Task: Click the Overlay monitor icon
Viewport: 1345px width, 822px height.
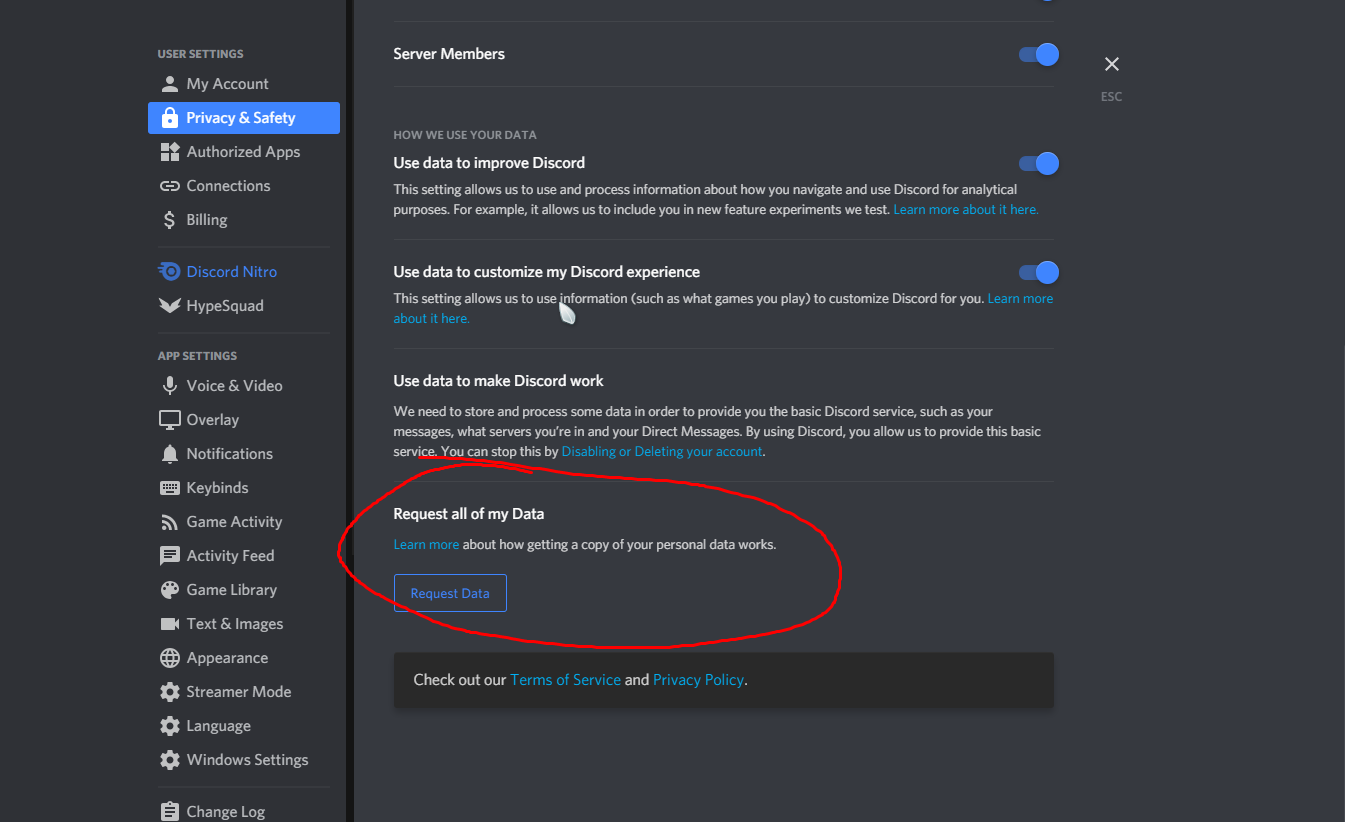Action: [x=170, y=420]
